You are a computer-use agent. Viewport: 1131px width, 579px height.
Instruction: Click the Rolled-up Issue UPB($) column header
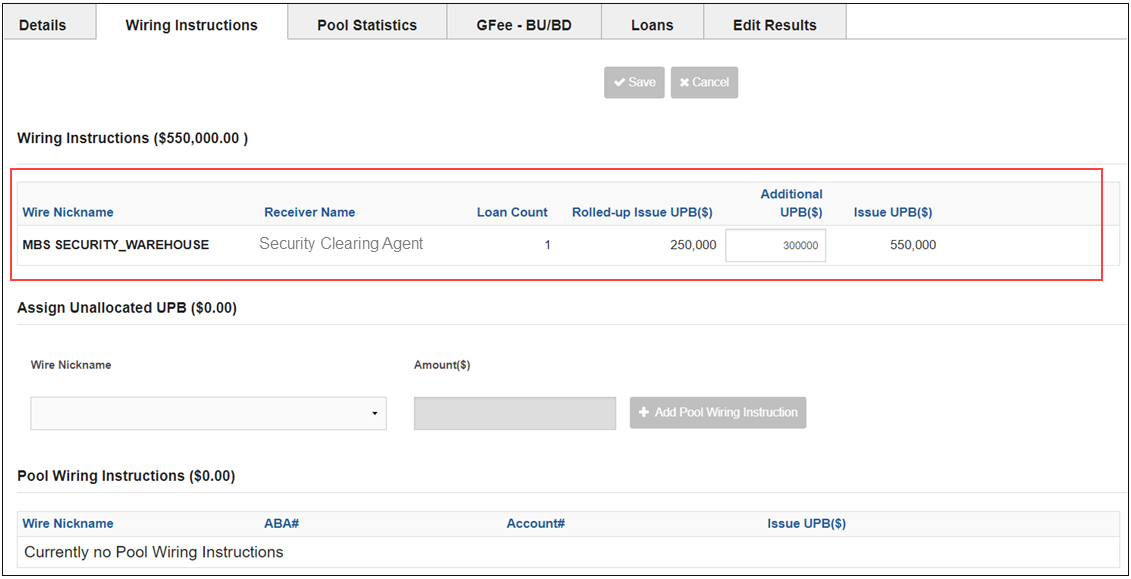[642, 212]
